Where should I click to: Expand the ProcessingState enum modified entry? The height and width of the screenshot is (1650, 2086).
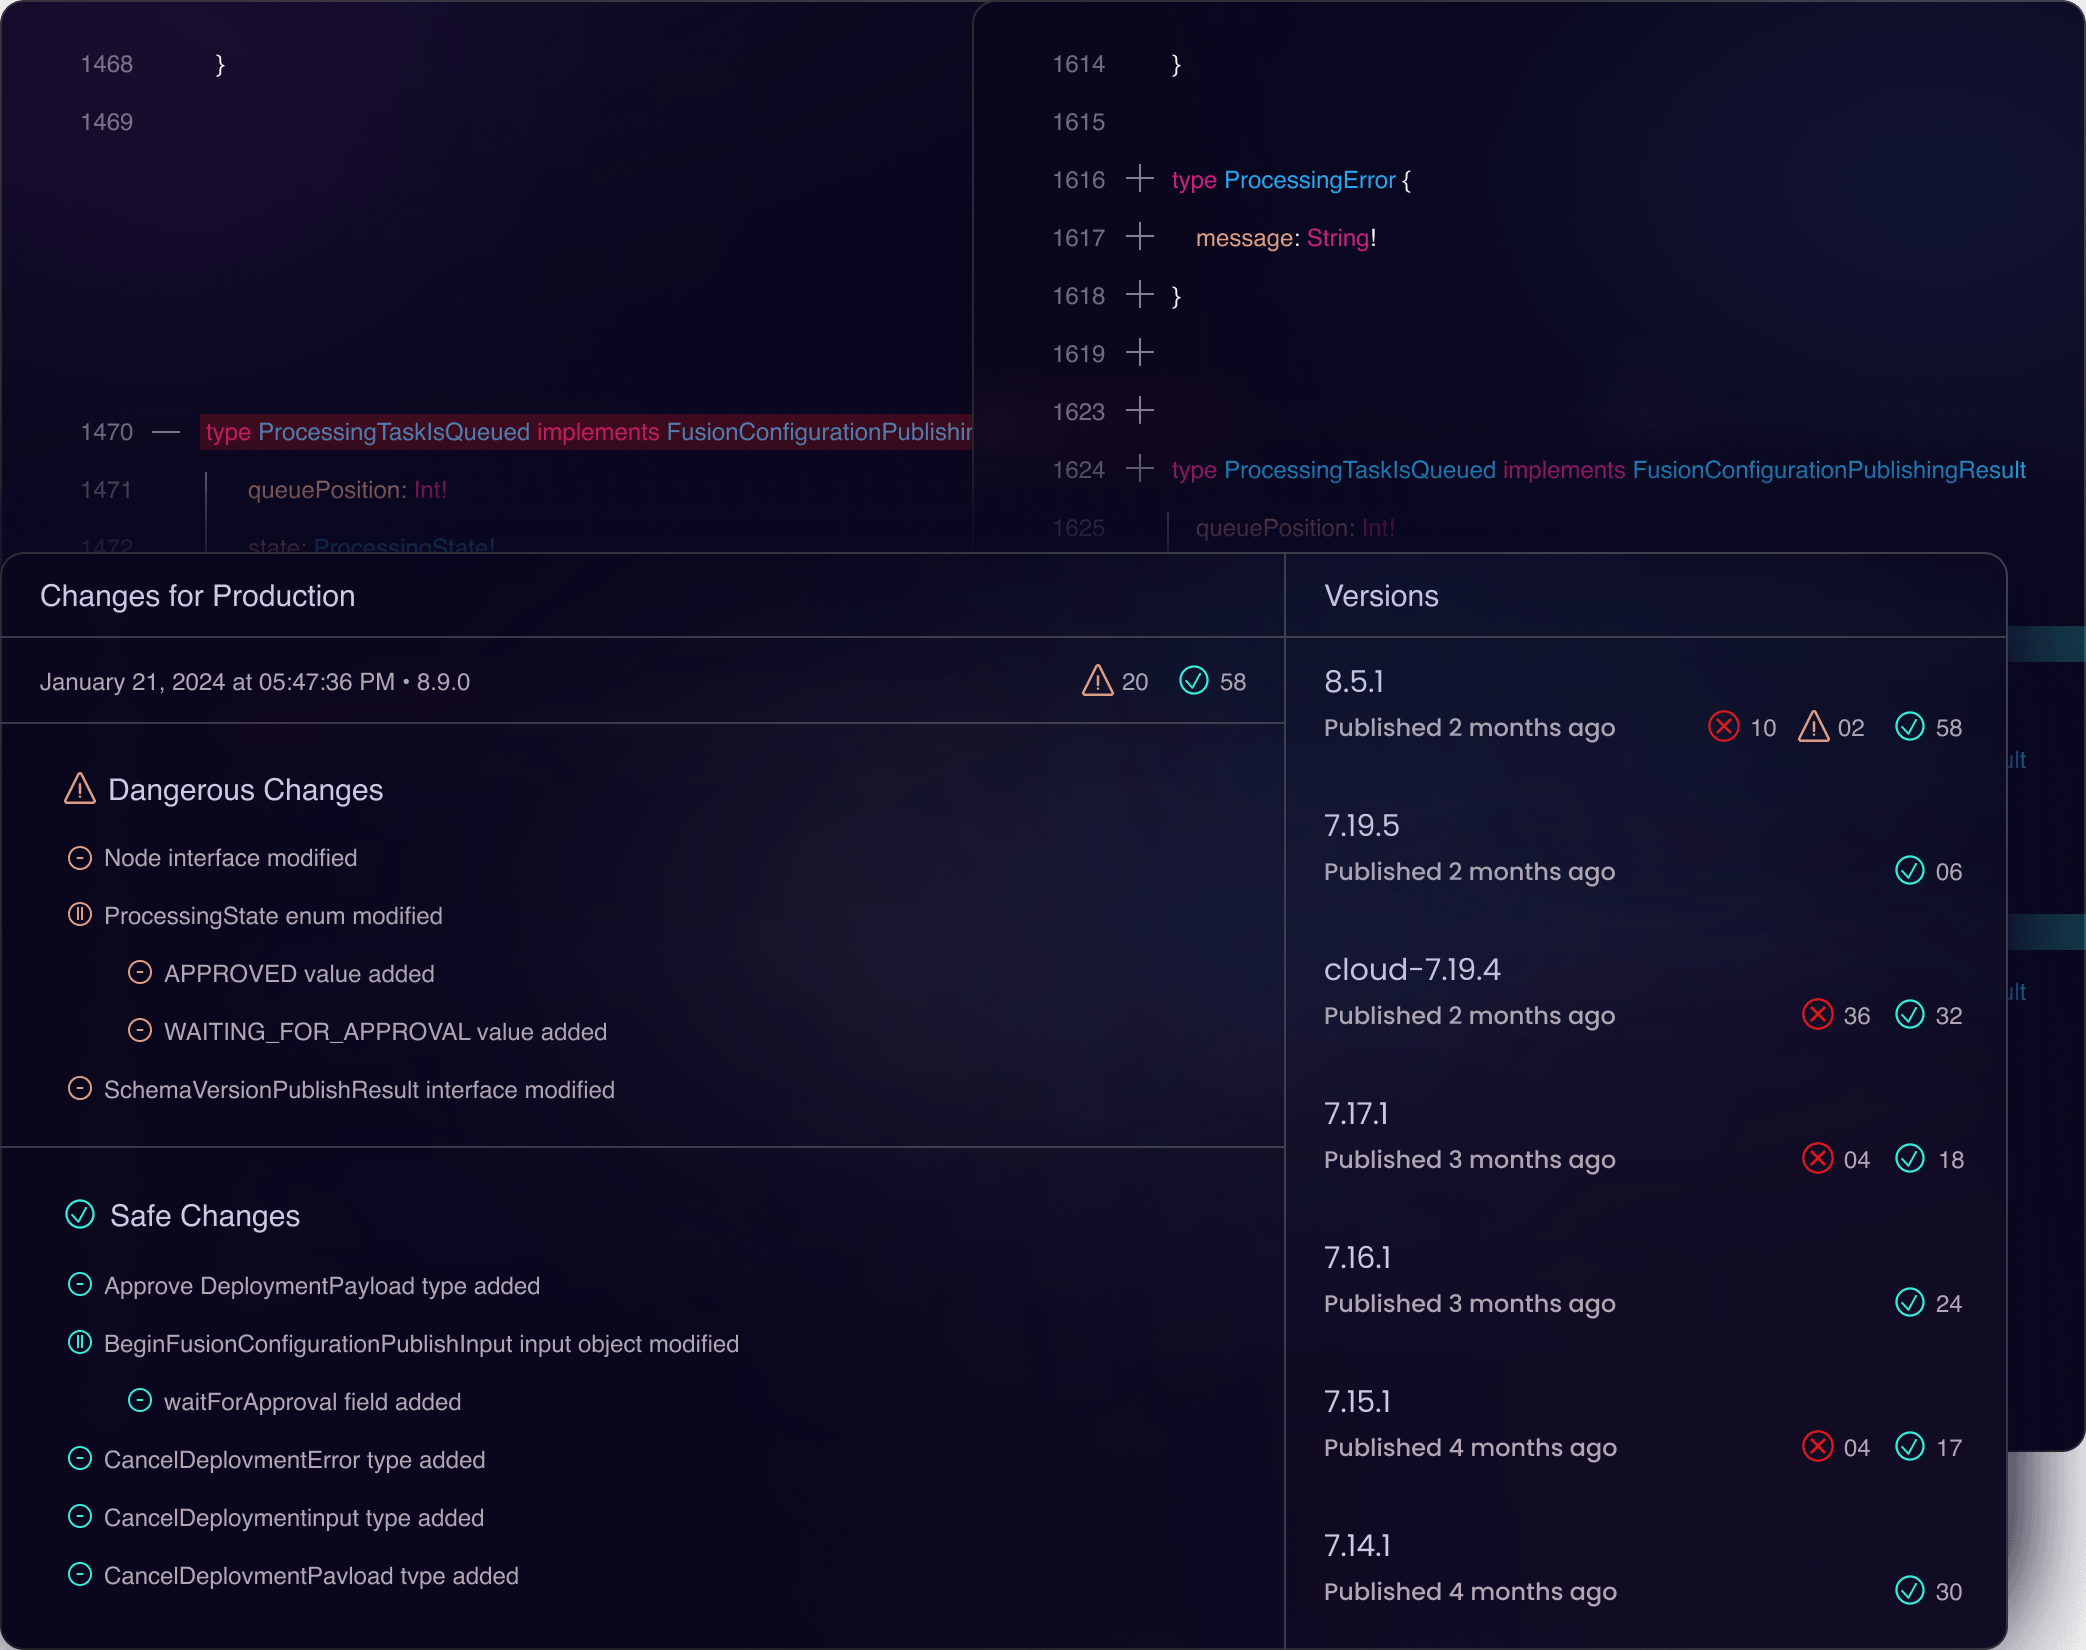point(80,915)
